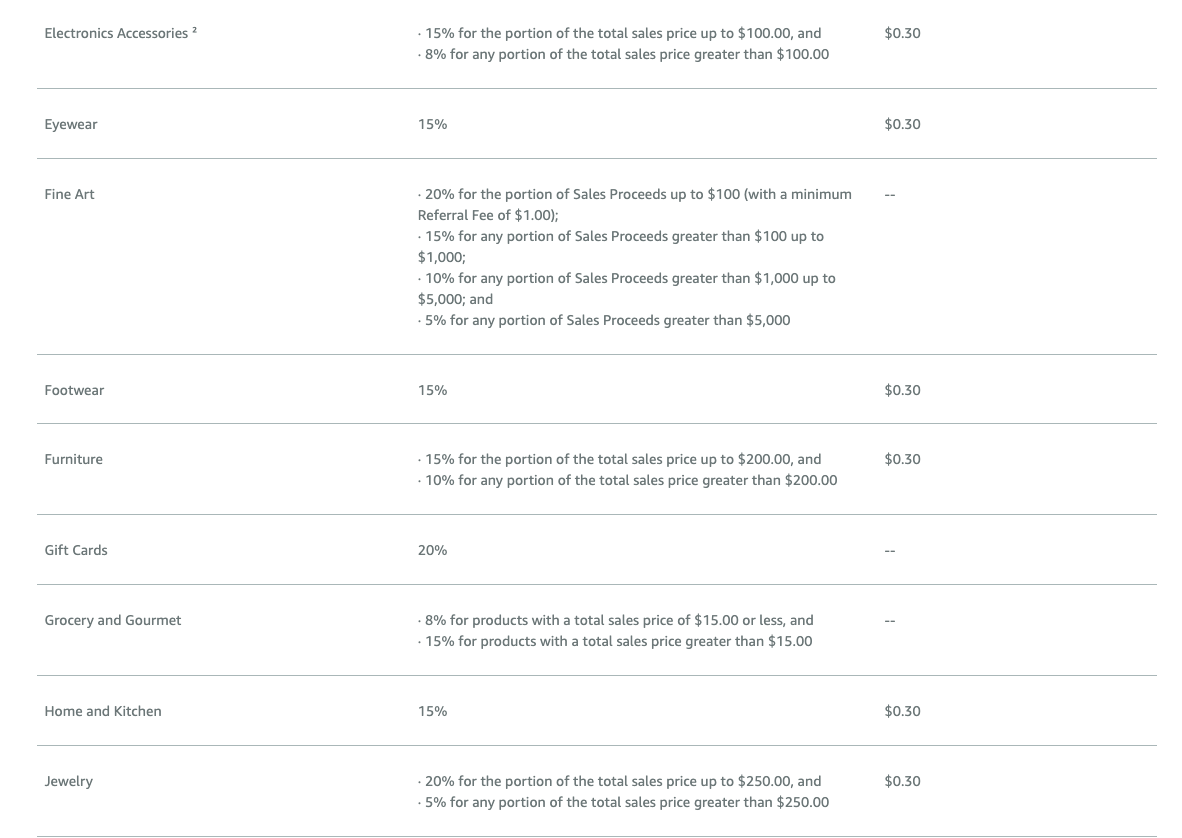Click the Home and Kitchen 15% fee value
This screenshot has height=838, width=1182.
432,711
